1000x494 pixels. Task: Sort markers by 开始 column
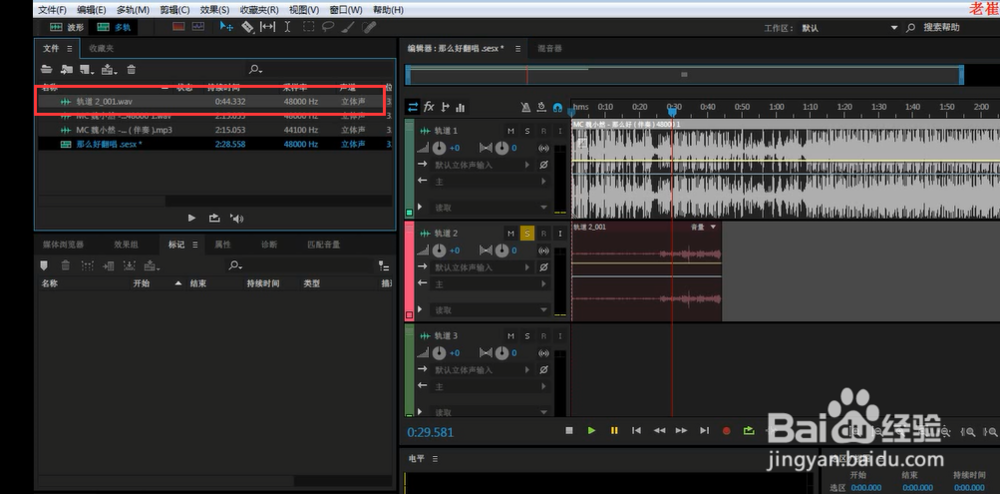click(x=142, y=284)
